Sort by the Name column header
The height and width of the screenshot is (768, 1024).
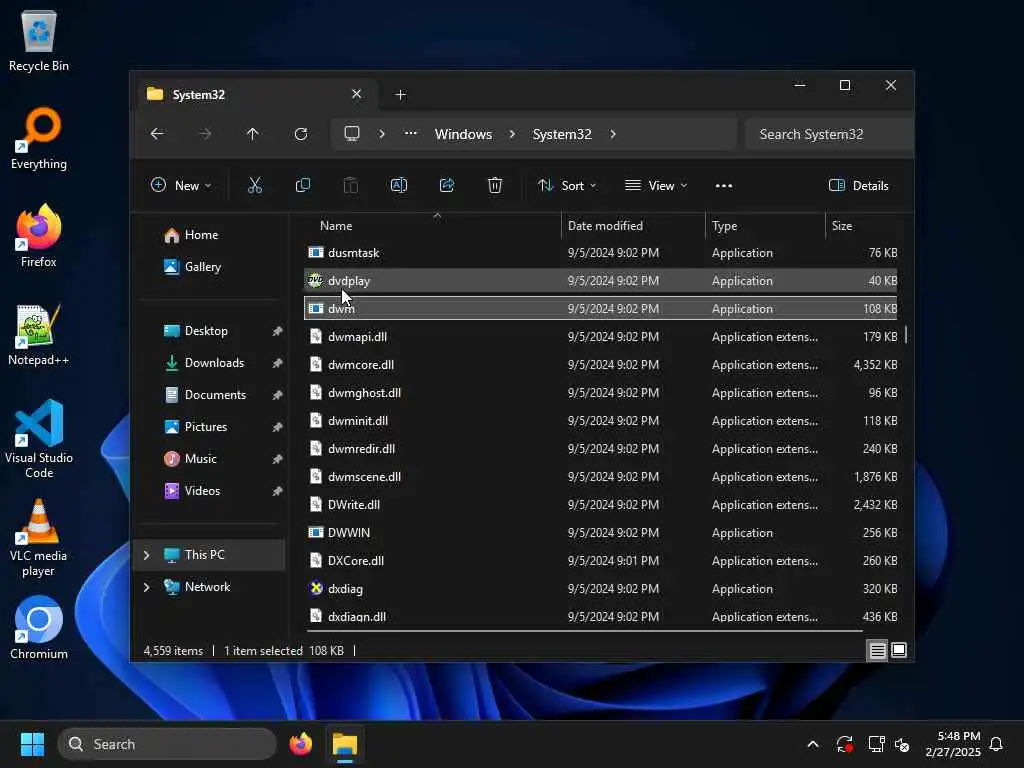click(x=431, y=226)
